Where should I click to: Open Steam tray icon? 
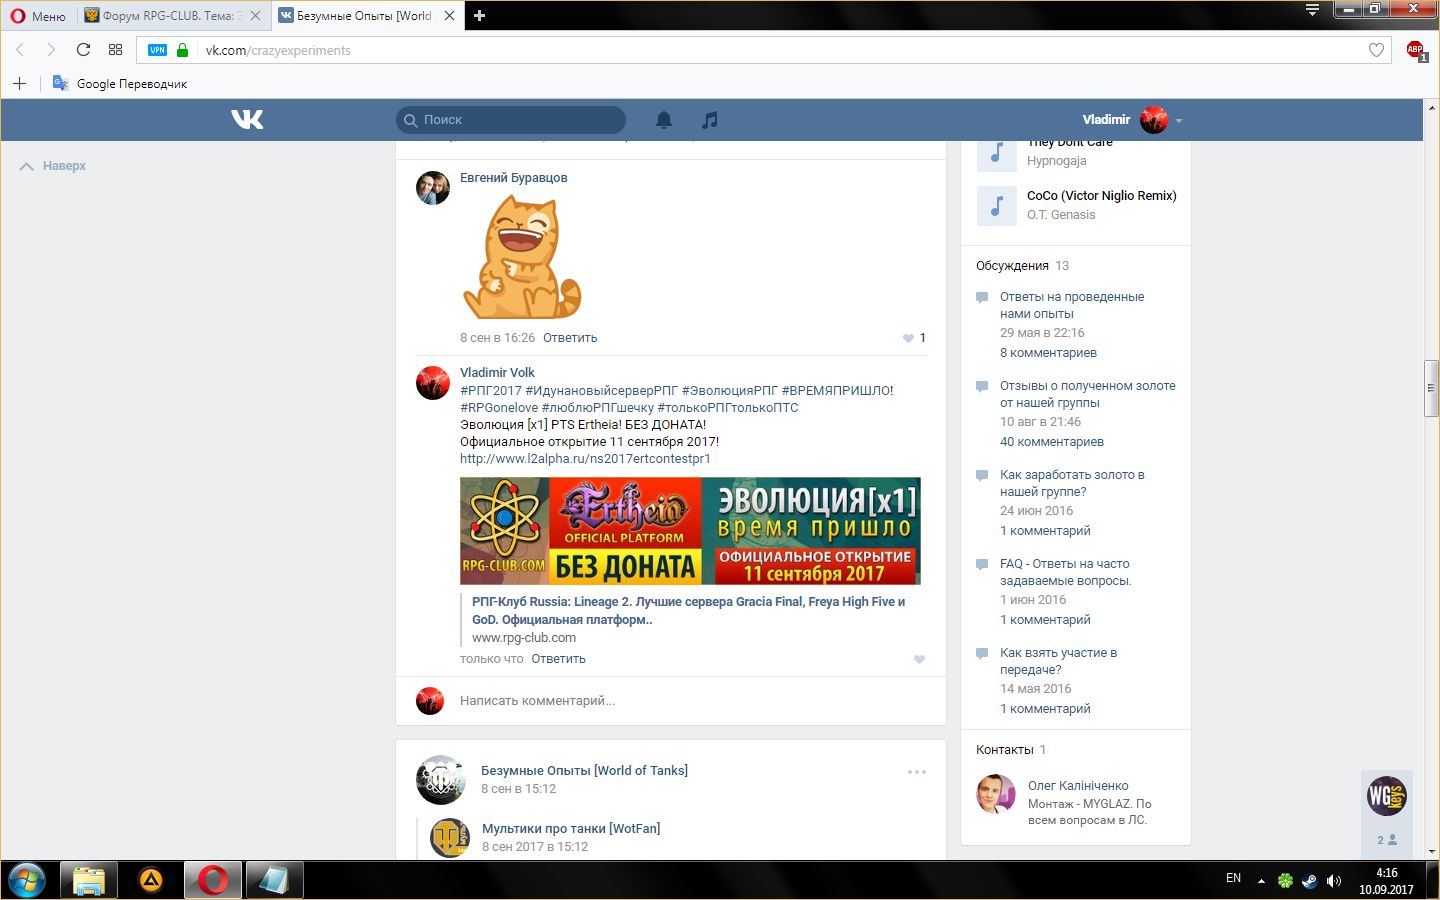pos(1309,881)
